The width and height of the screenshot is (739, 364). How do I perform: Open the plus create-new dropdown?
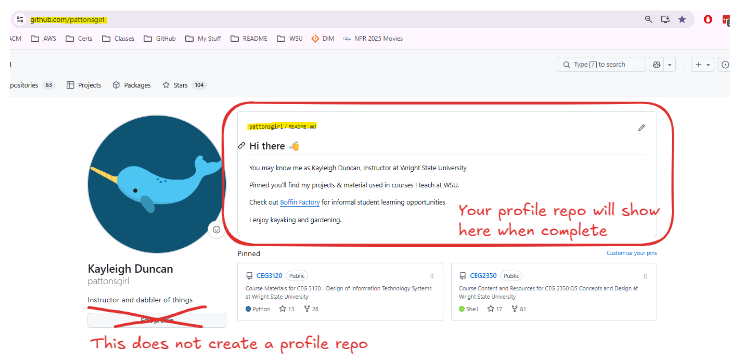click(703, 65)
